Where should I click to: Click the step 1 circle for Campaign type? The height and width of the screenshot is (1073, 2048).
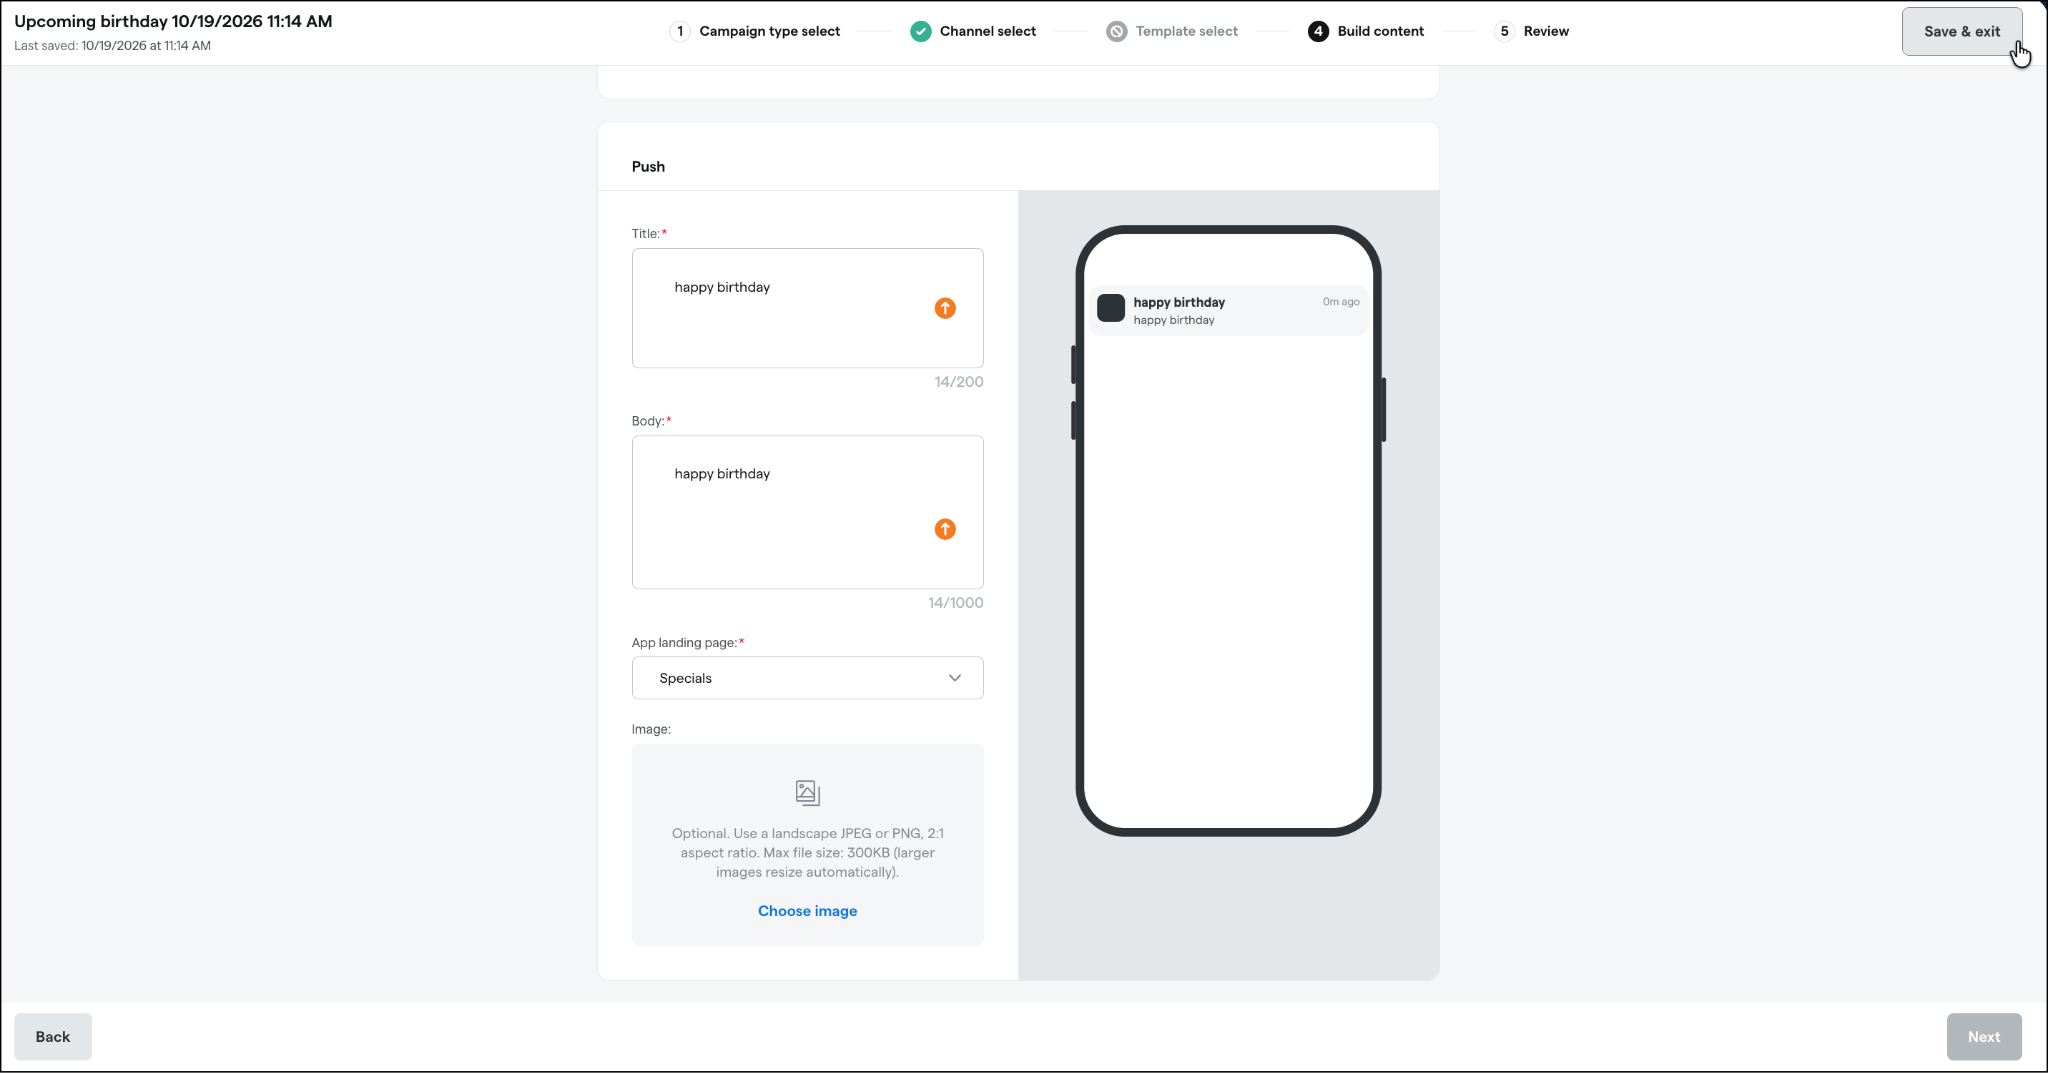(x=680, y=31)
